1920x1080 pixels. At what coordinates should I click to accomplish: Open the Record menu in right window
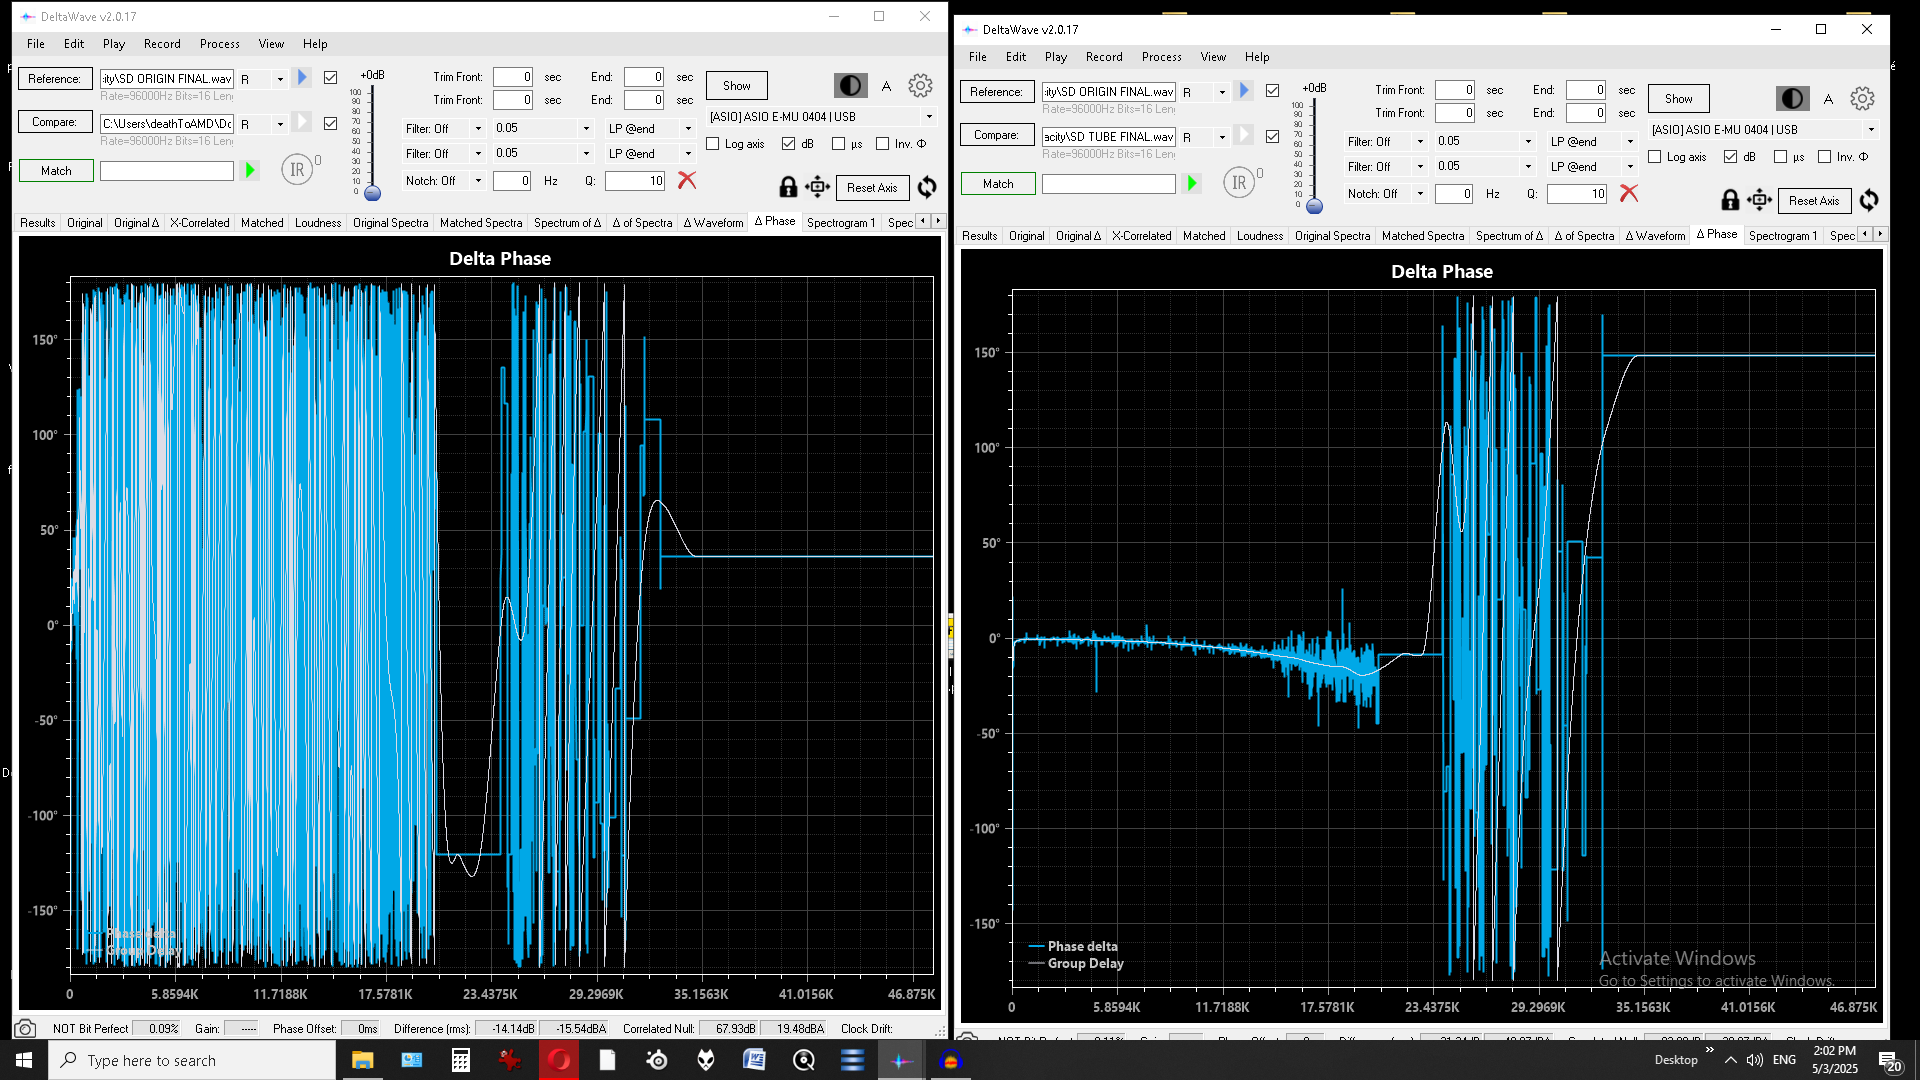[1104, 57]
